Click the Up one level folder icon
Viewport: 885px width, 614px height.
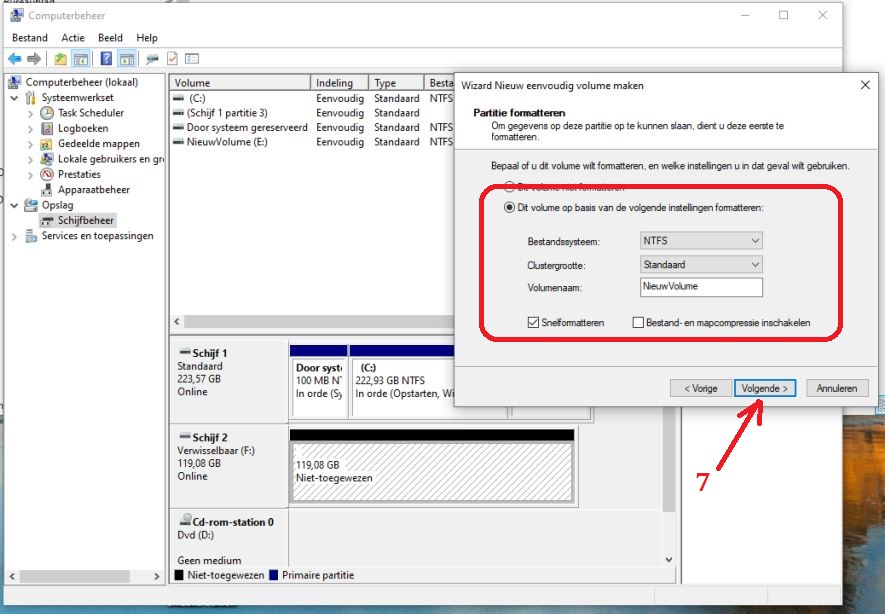(61, 59)
